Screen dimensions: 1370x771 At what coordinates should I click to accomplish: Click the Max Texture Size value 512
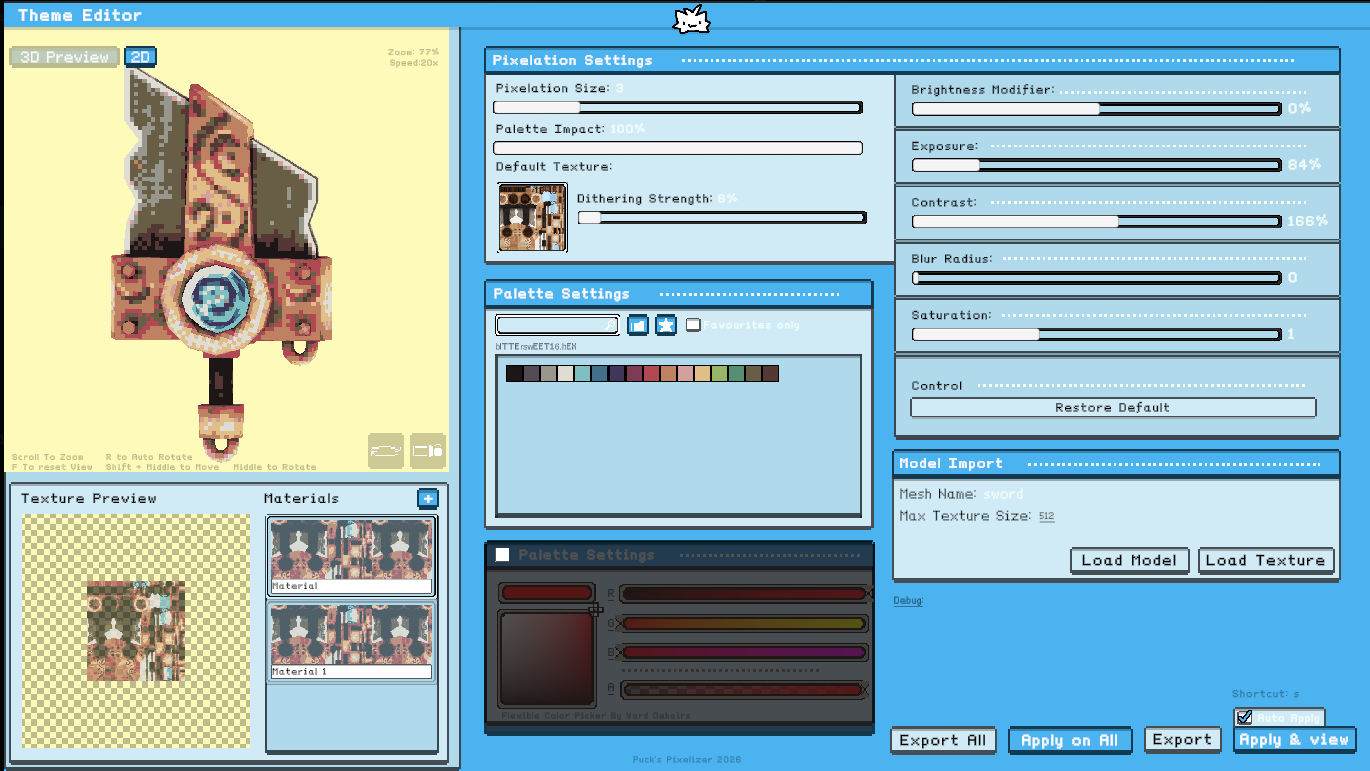(x=1046, y=516)
